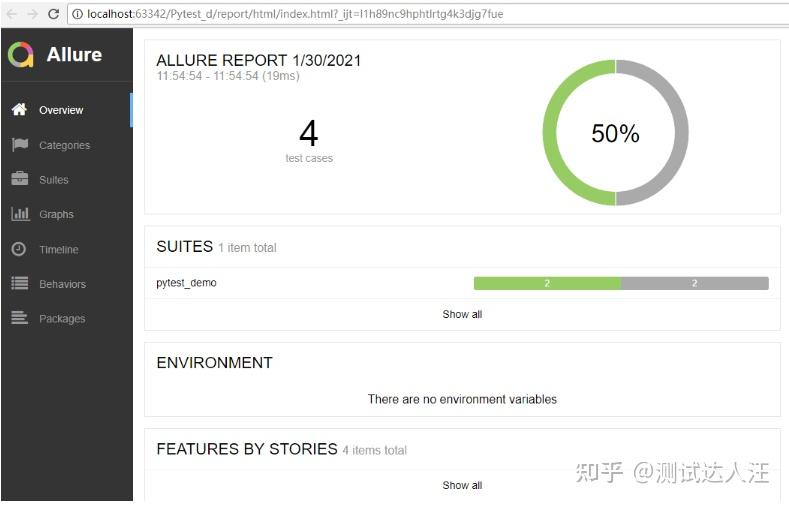Select the Categories menu label
Image resolution: width=789 pixels, height=505 pixels.
[x=64, y=145]
